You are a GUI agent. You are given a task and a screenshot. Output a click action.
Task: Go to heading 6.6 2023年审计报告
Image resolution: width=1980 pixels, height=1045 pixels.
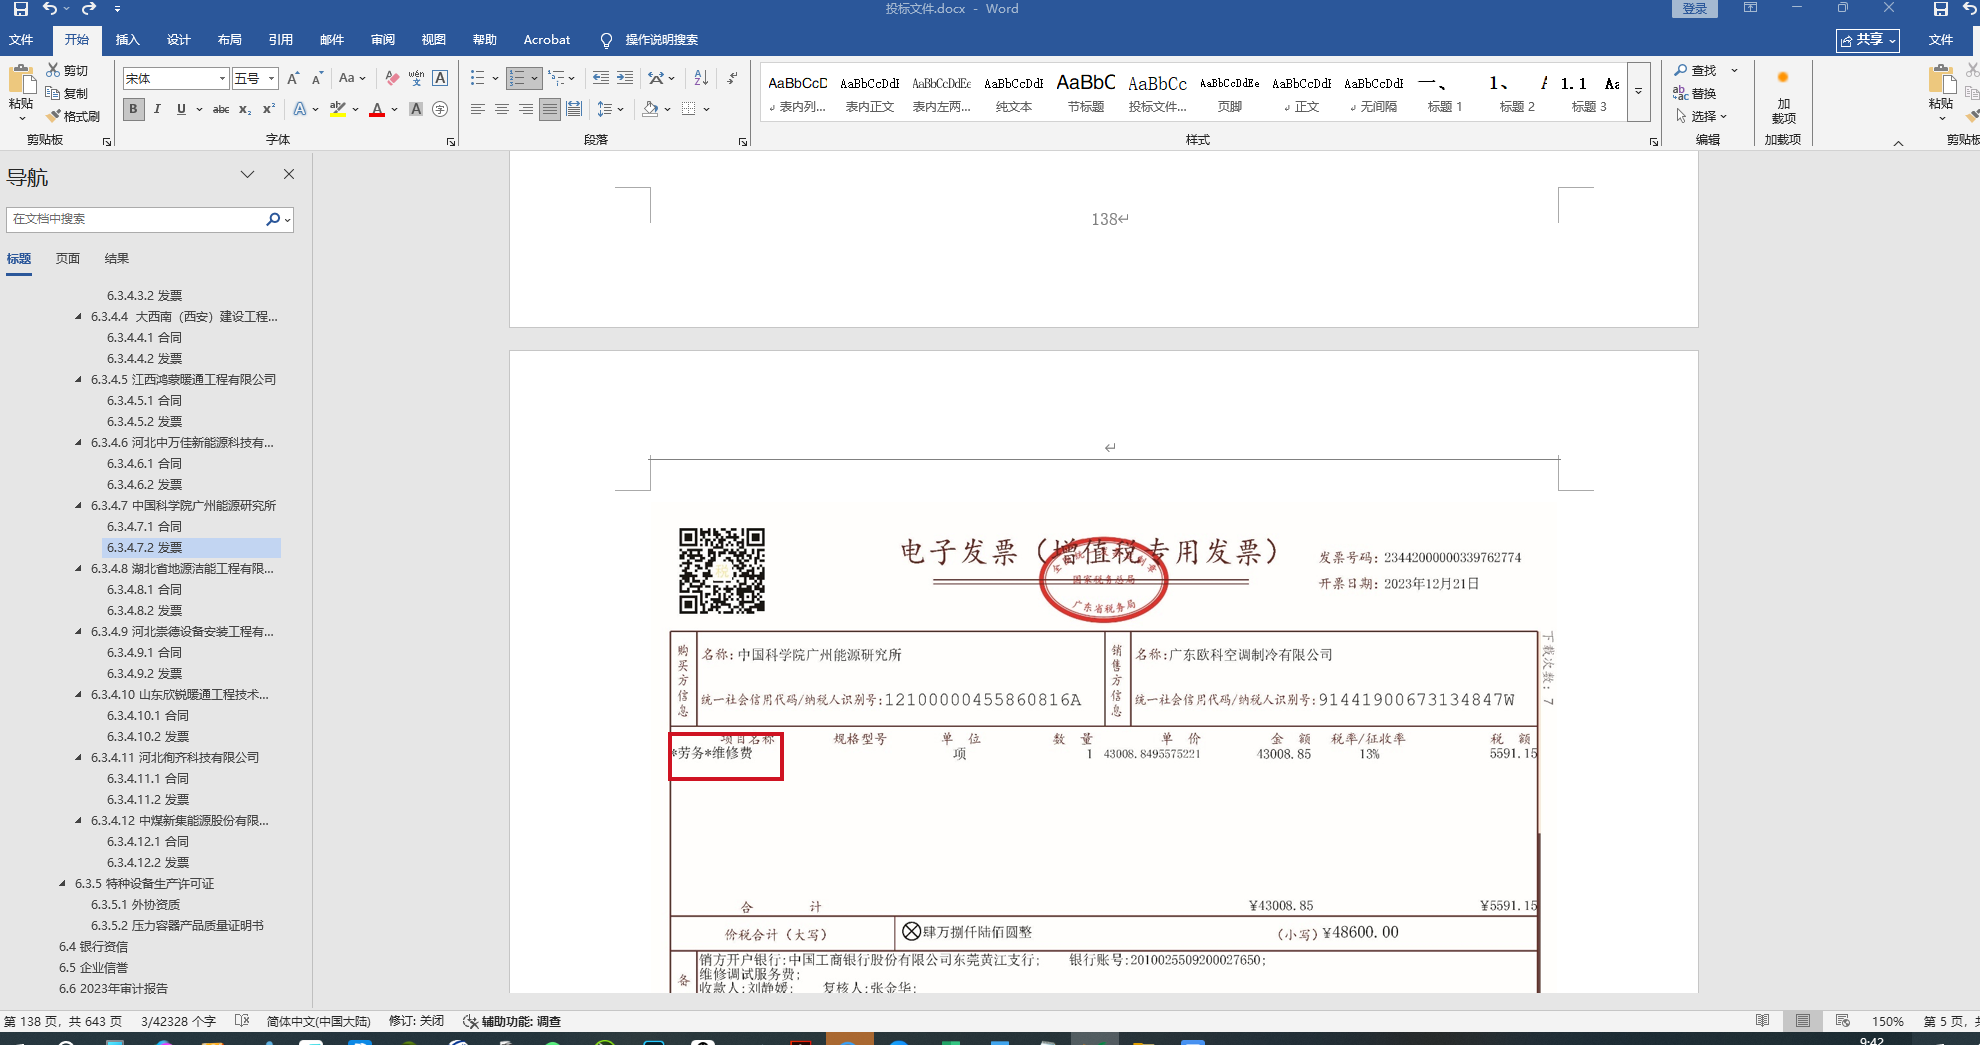pyautogui.click(x=113, y=988)
